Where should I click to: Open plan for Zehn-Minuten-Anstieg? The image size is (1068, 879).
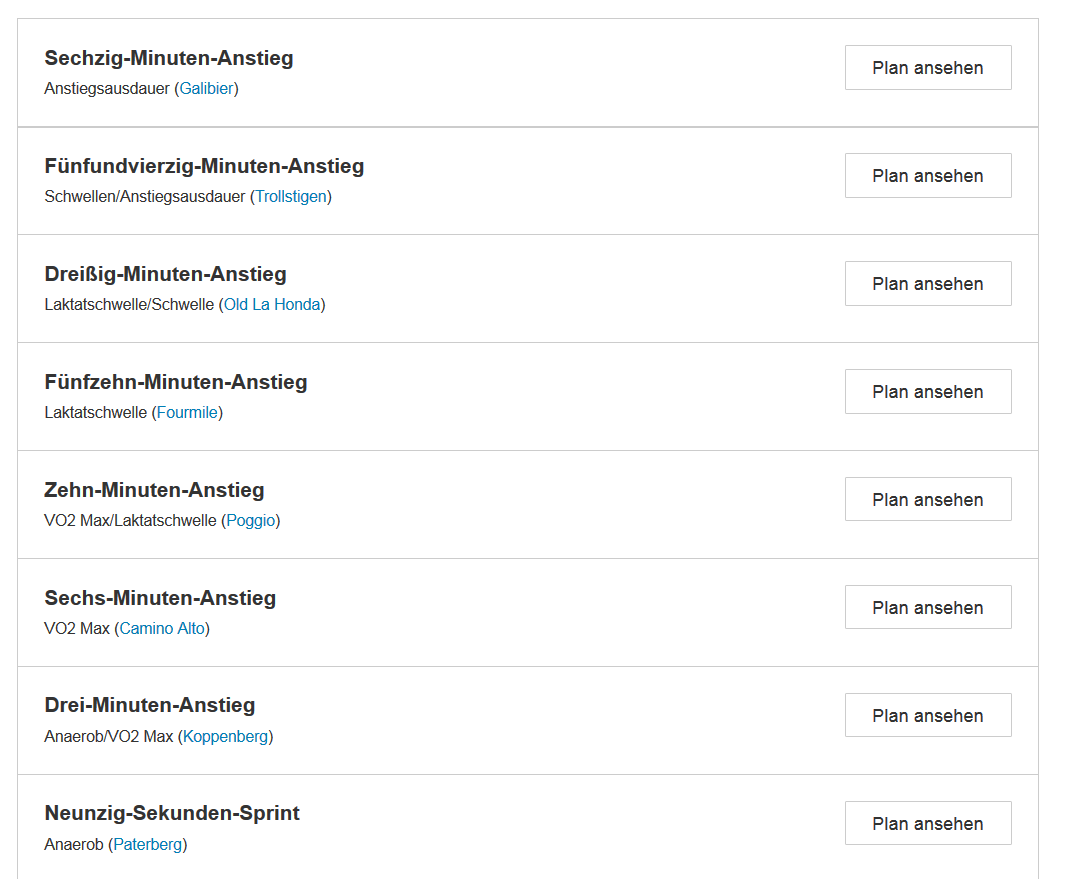[927, 500]
